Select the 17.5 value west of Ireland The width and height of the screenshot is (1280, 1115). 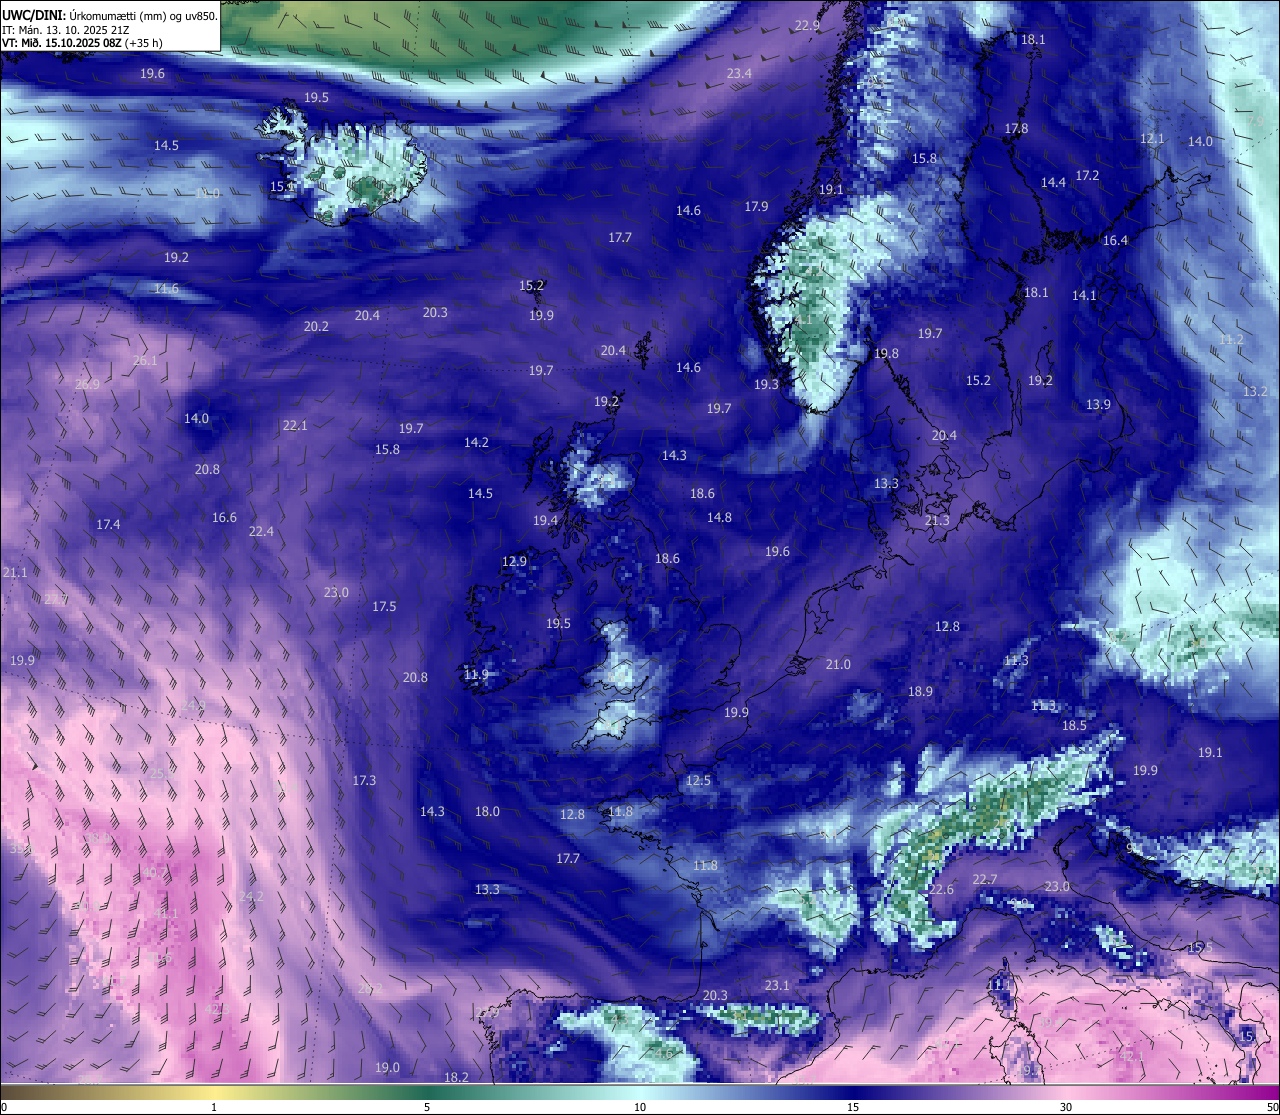click(x=384, y=606)
